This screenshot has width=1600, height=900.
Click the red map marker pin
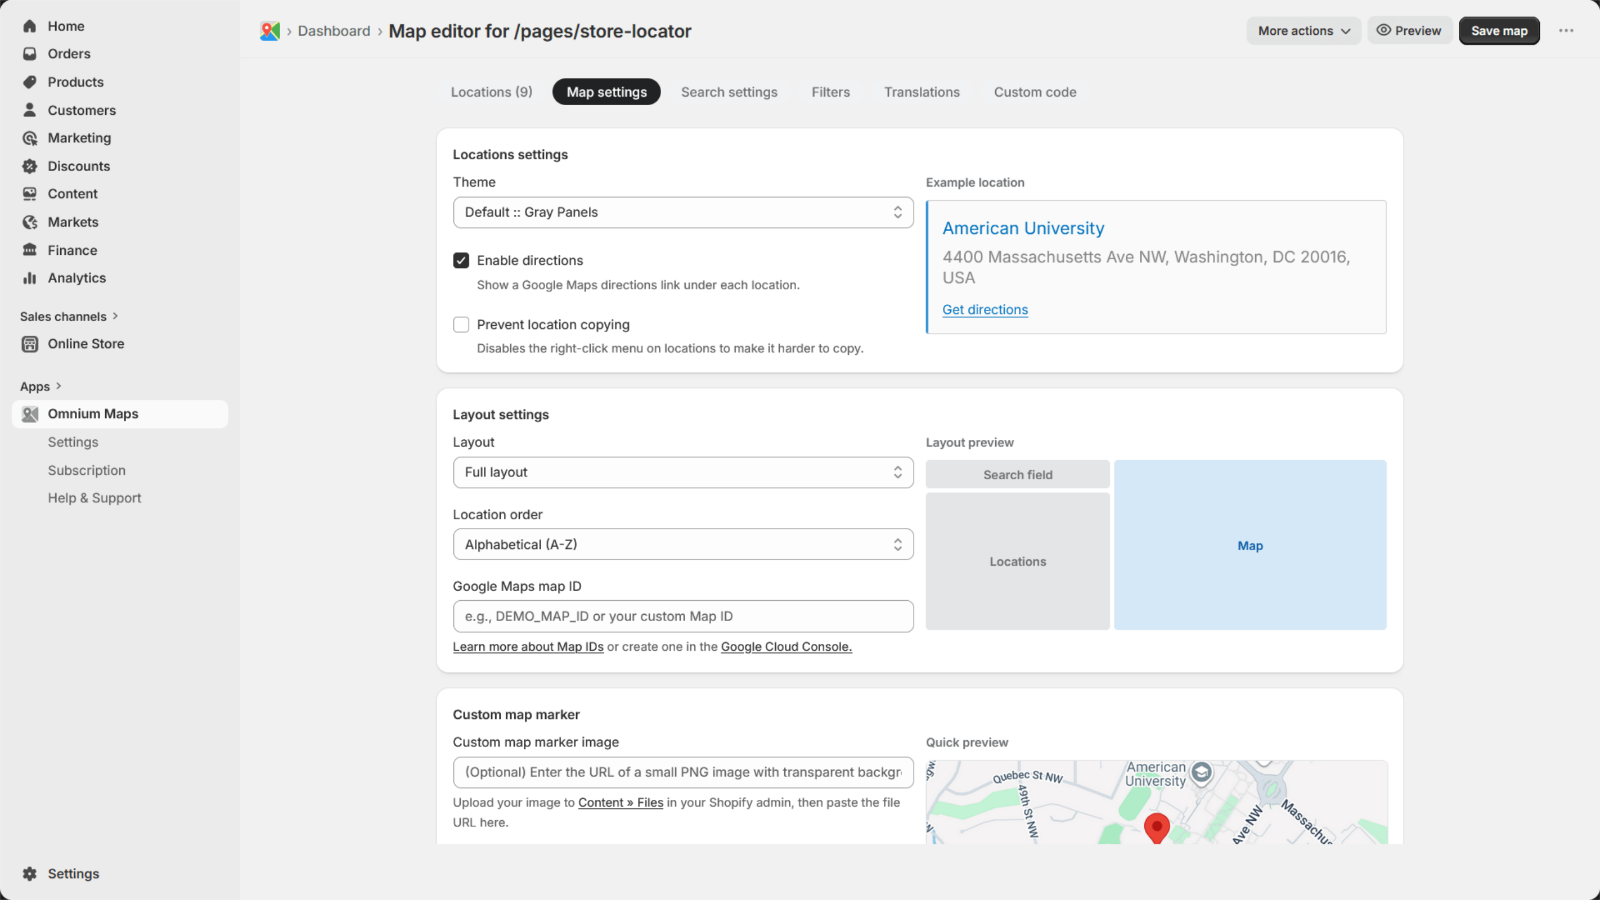click(x=1157, y=827)
